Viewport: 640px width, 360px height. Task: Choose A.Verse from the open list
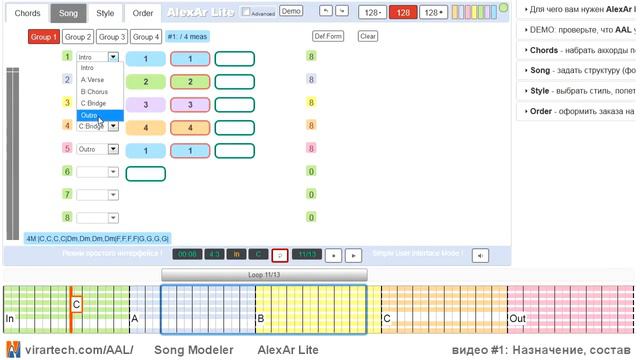point(100,80)
